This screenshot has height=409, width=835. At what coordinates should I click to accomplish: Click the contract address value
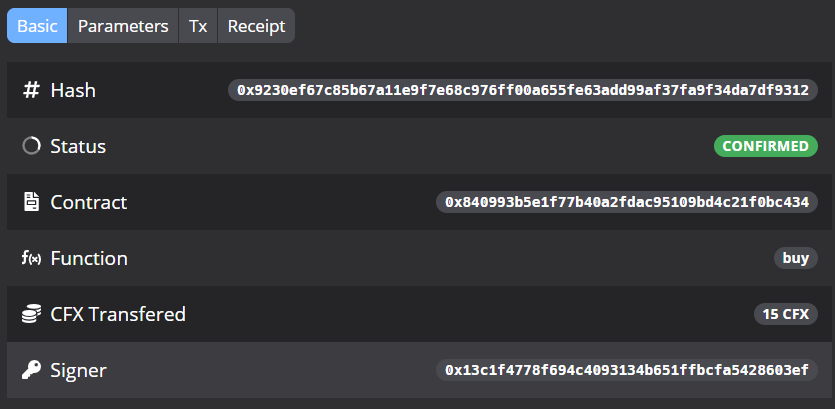[x=627, y=202]
